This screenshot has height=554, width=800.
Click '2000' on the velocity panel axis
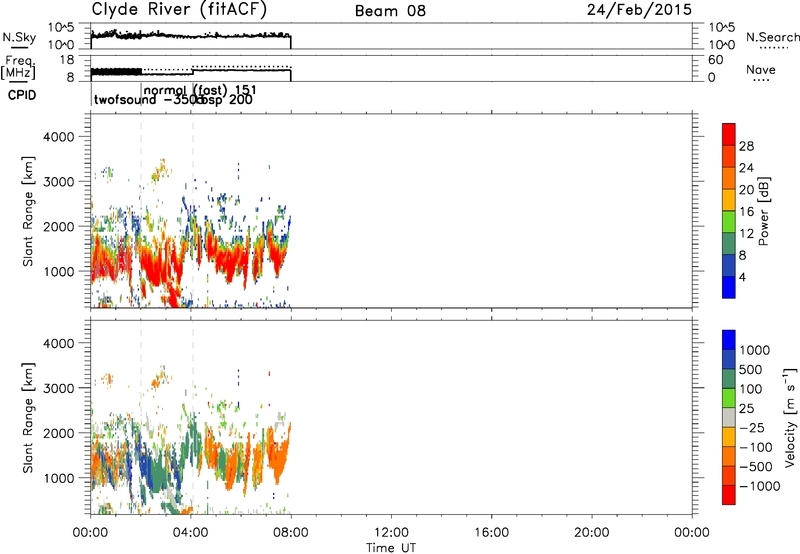click(58, 433)
